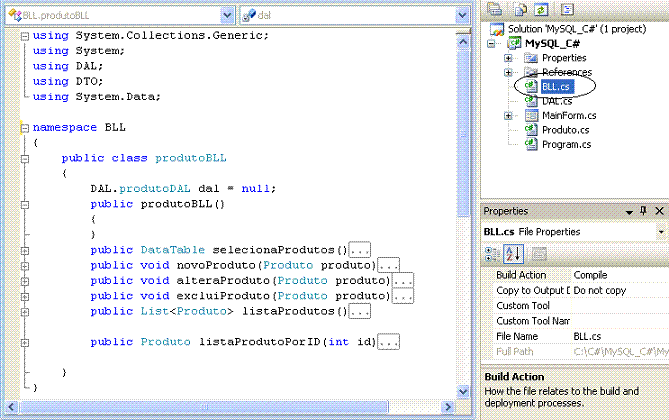This screenshot has width=669, height=420.
Task: Click the C# file icon beside Program.cs
Action: pos(531,144)
